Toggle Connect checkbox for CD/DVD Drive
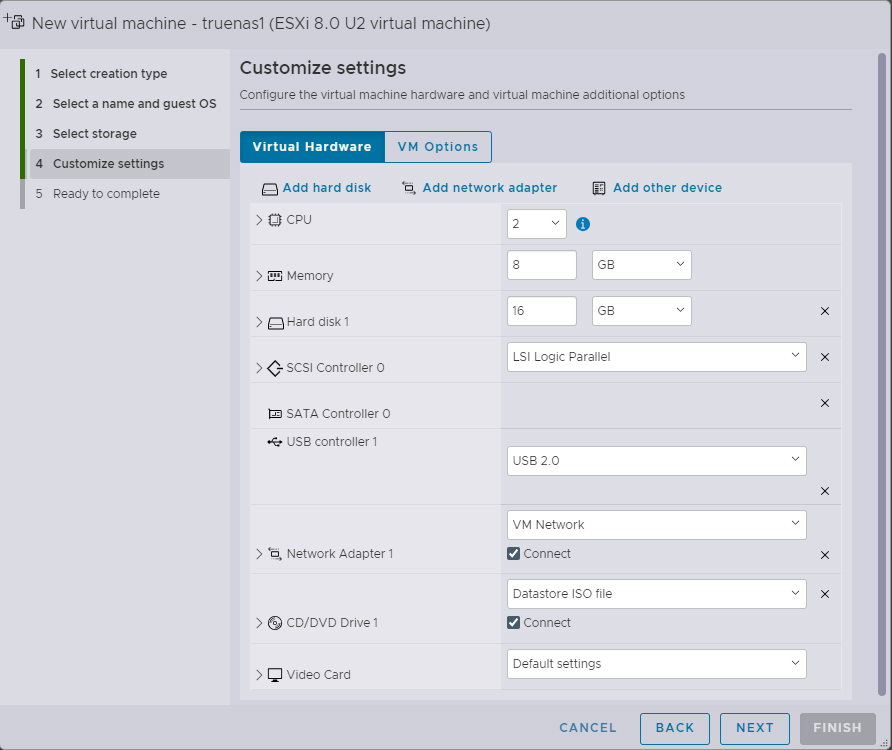Screen dimensions: 892x750 [514, 623]
